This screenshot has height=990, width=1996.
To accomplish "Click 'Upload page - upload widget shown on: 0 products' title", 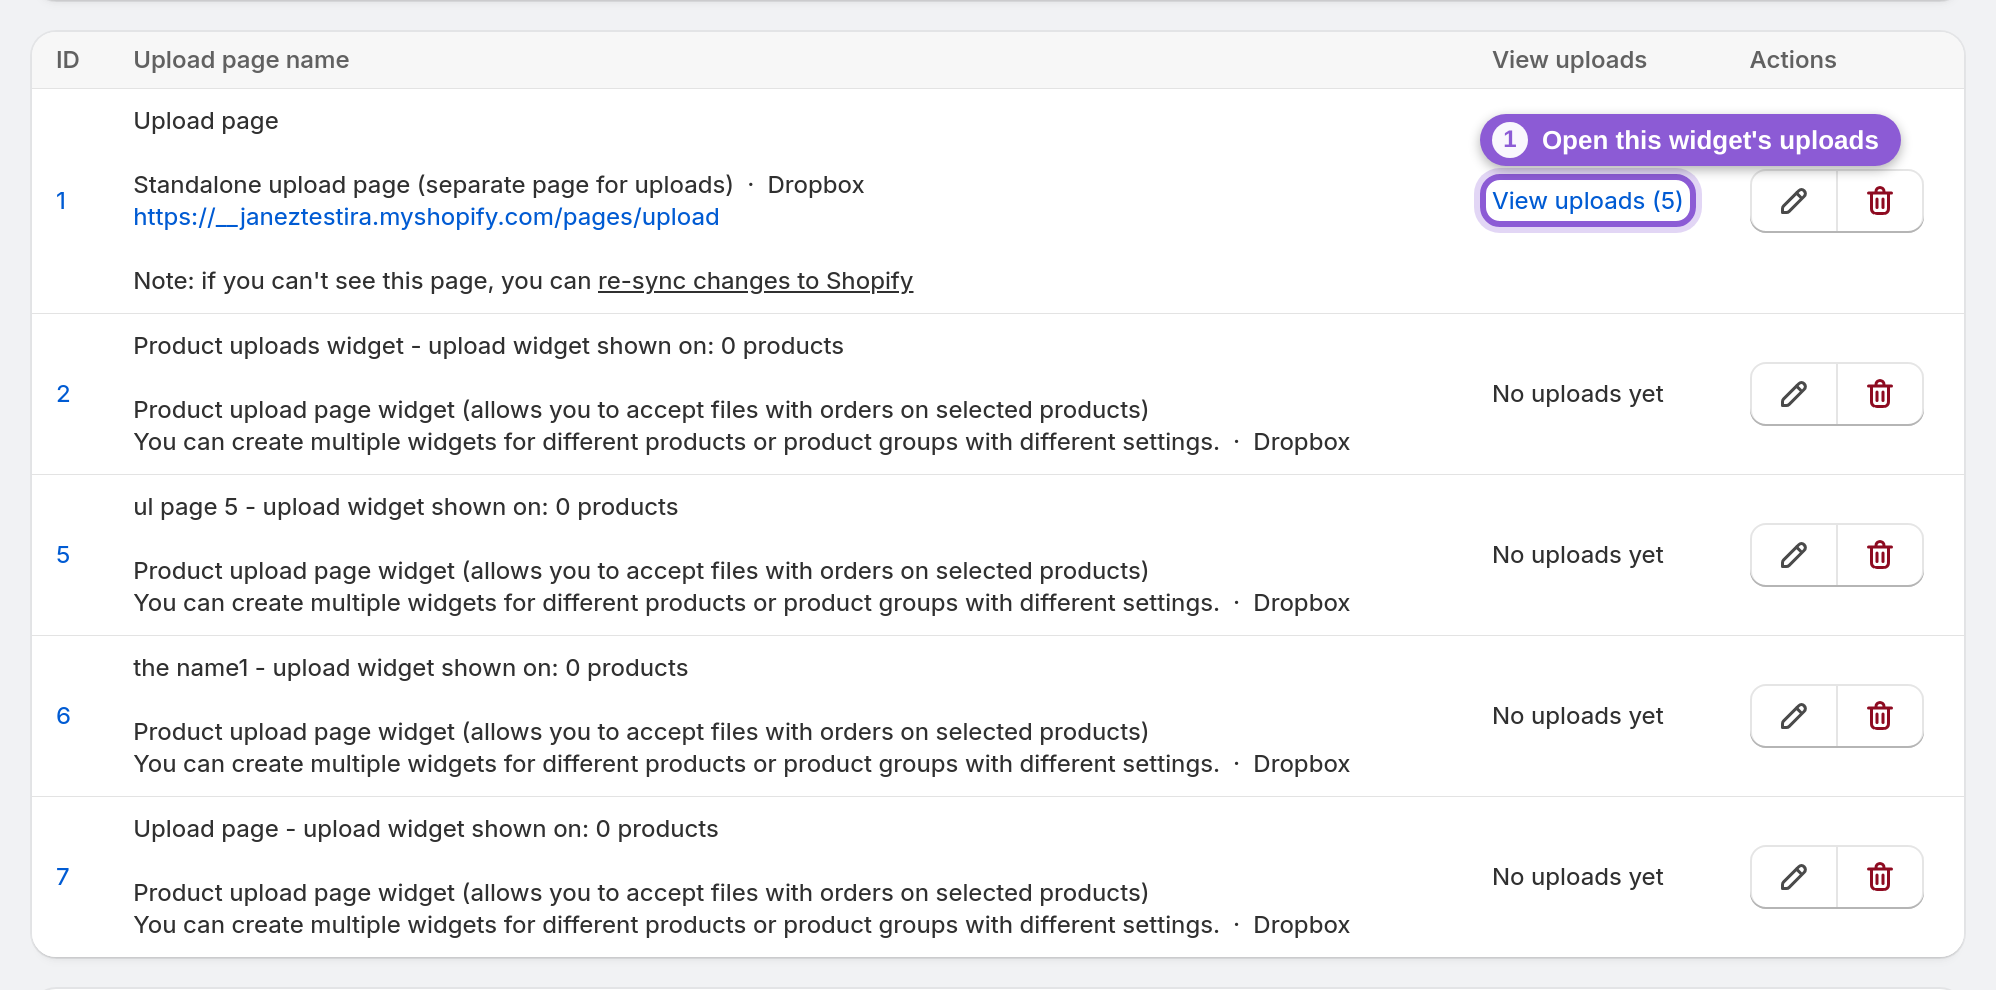I will (x=425, y=829).
